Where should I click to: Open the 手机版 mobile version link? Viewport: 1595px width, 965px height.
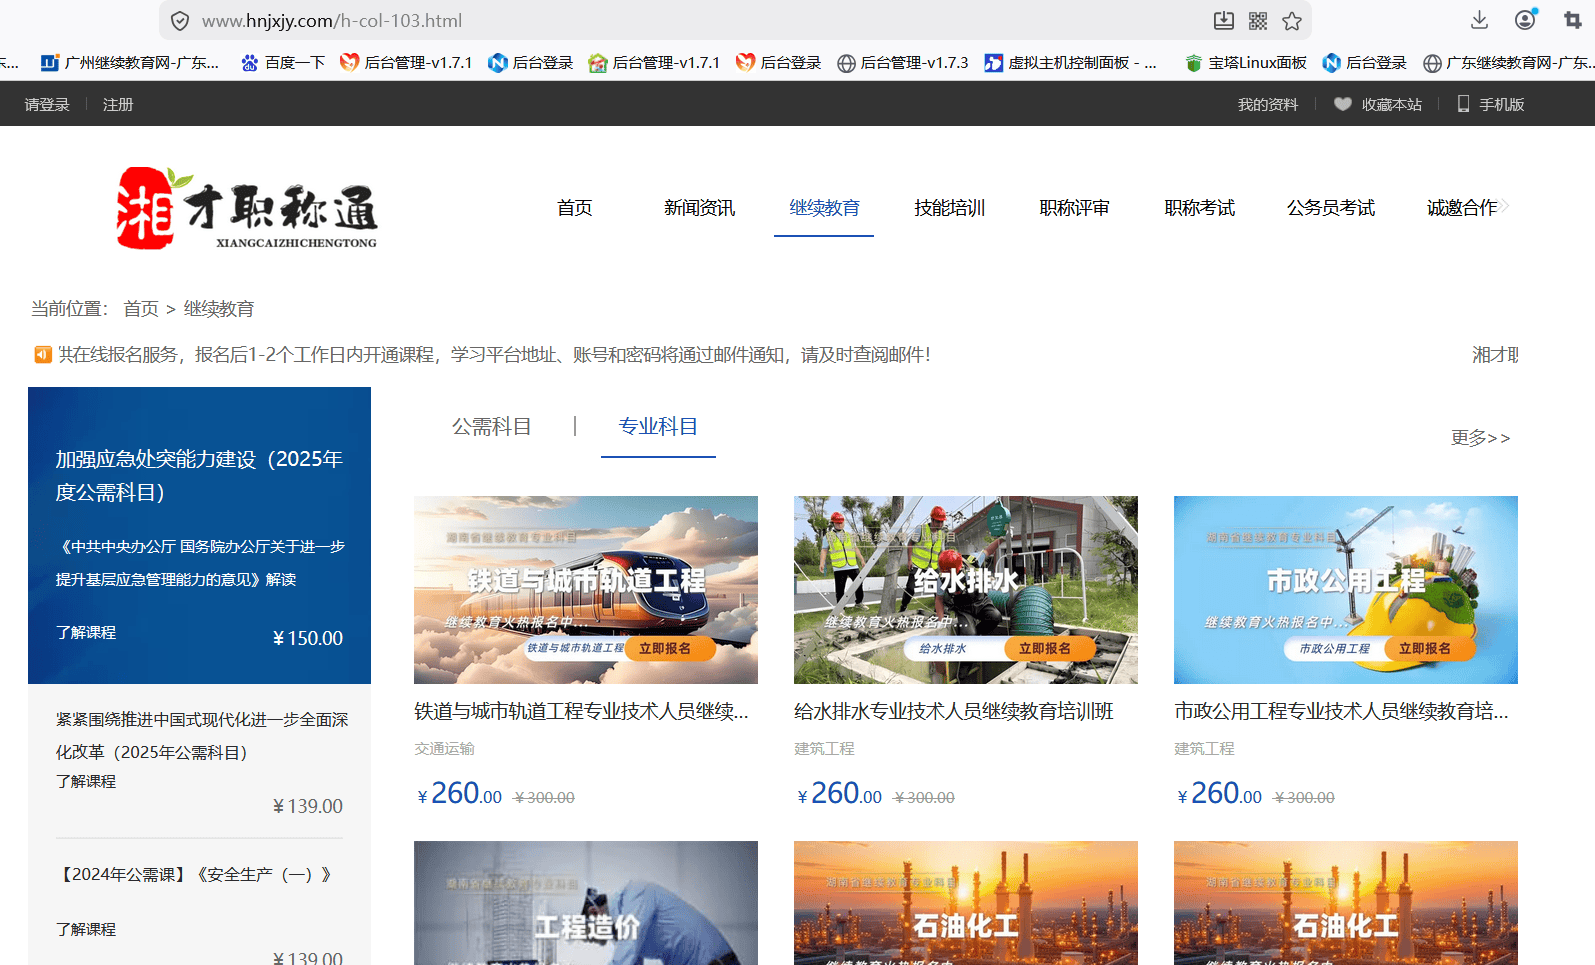pyautogui.click(x=1491, y=104)
